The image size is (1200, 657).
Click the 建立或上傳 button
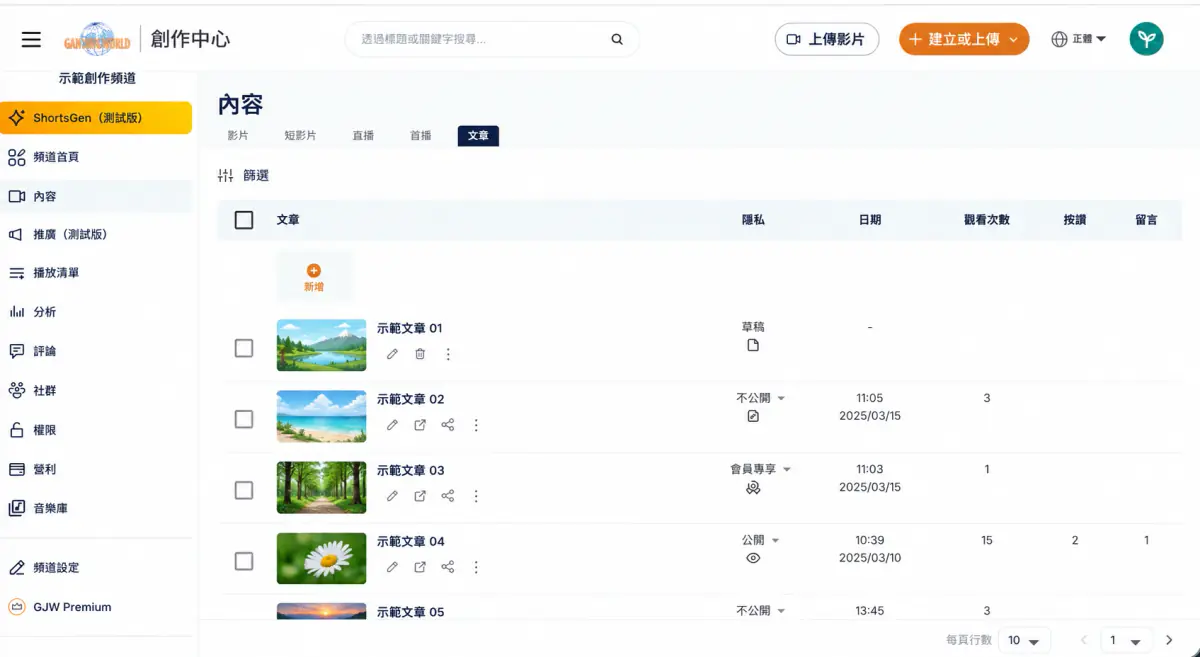pyautogui.click(x=964, y=39)
